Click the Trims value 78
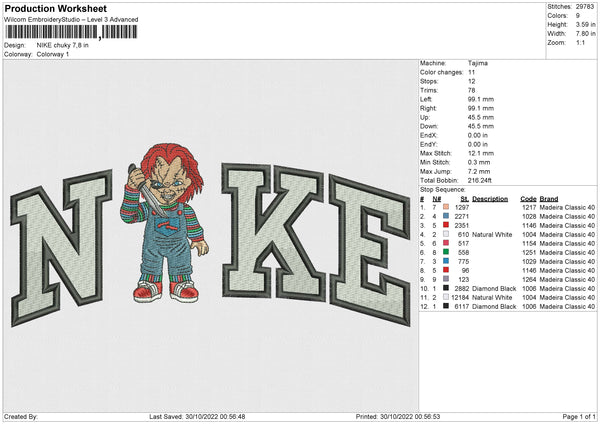The width and height of the screenshot is (600, 424). (x=471, y=90)
